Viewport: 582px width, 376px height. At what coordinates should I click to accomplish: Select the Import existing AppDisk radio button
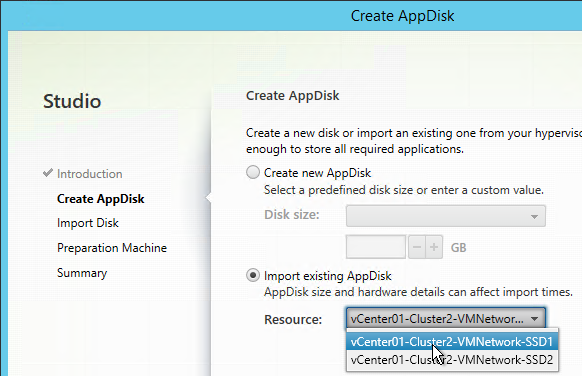point(253,276)
